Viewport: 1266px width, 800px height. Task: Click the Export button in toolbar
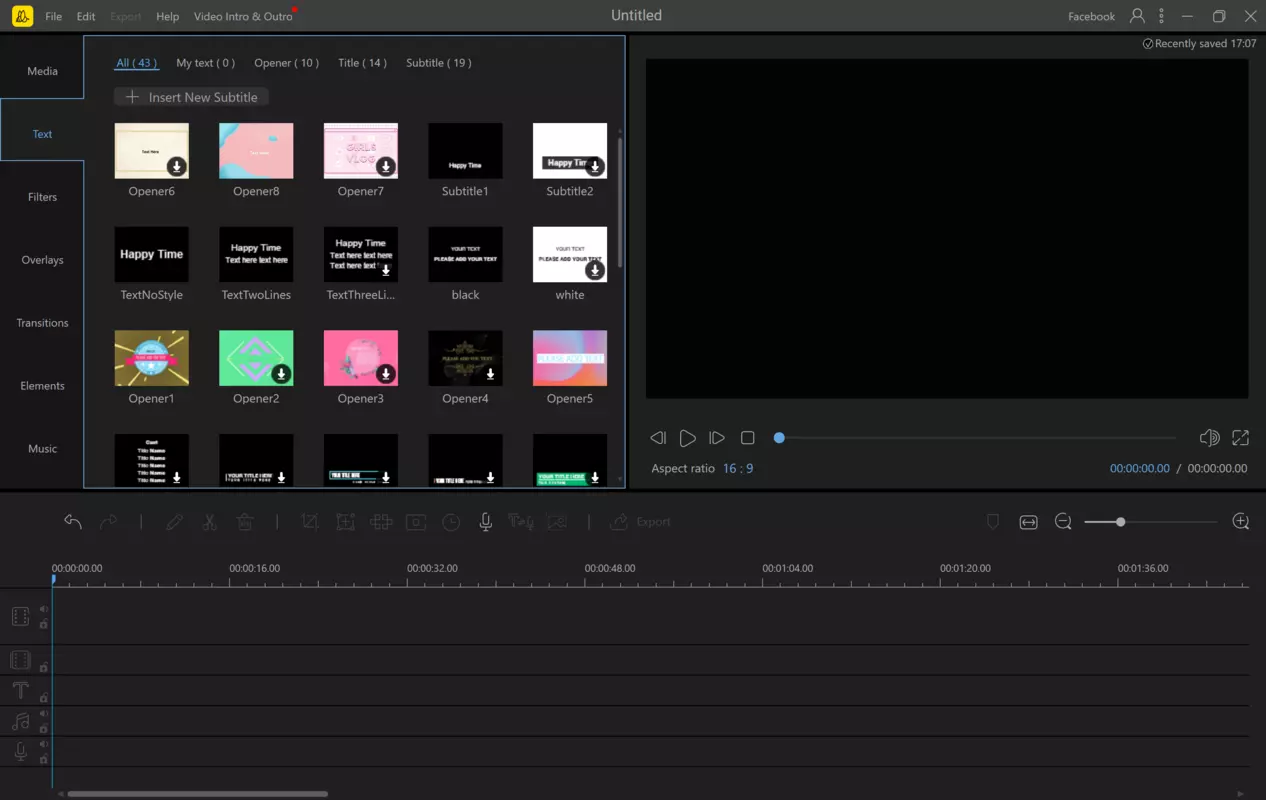(x=640, y=522)
